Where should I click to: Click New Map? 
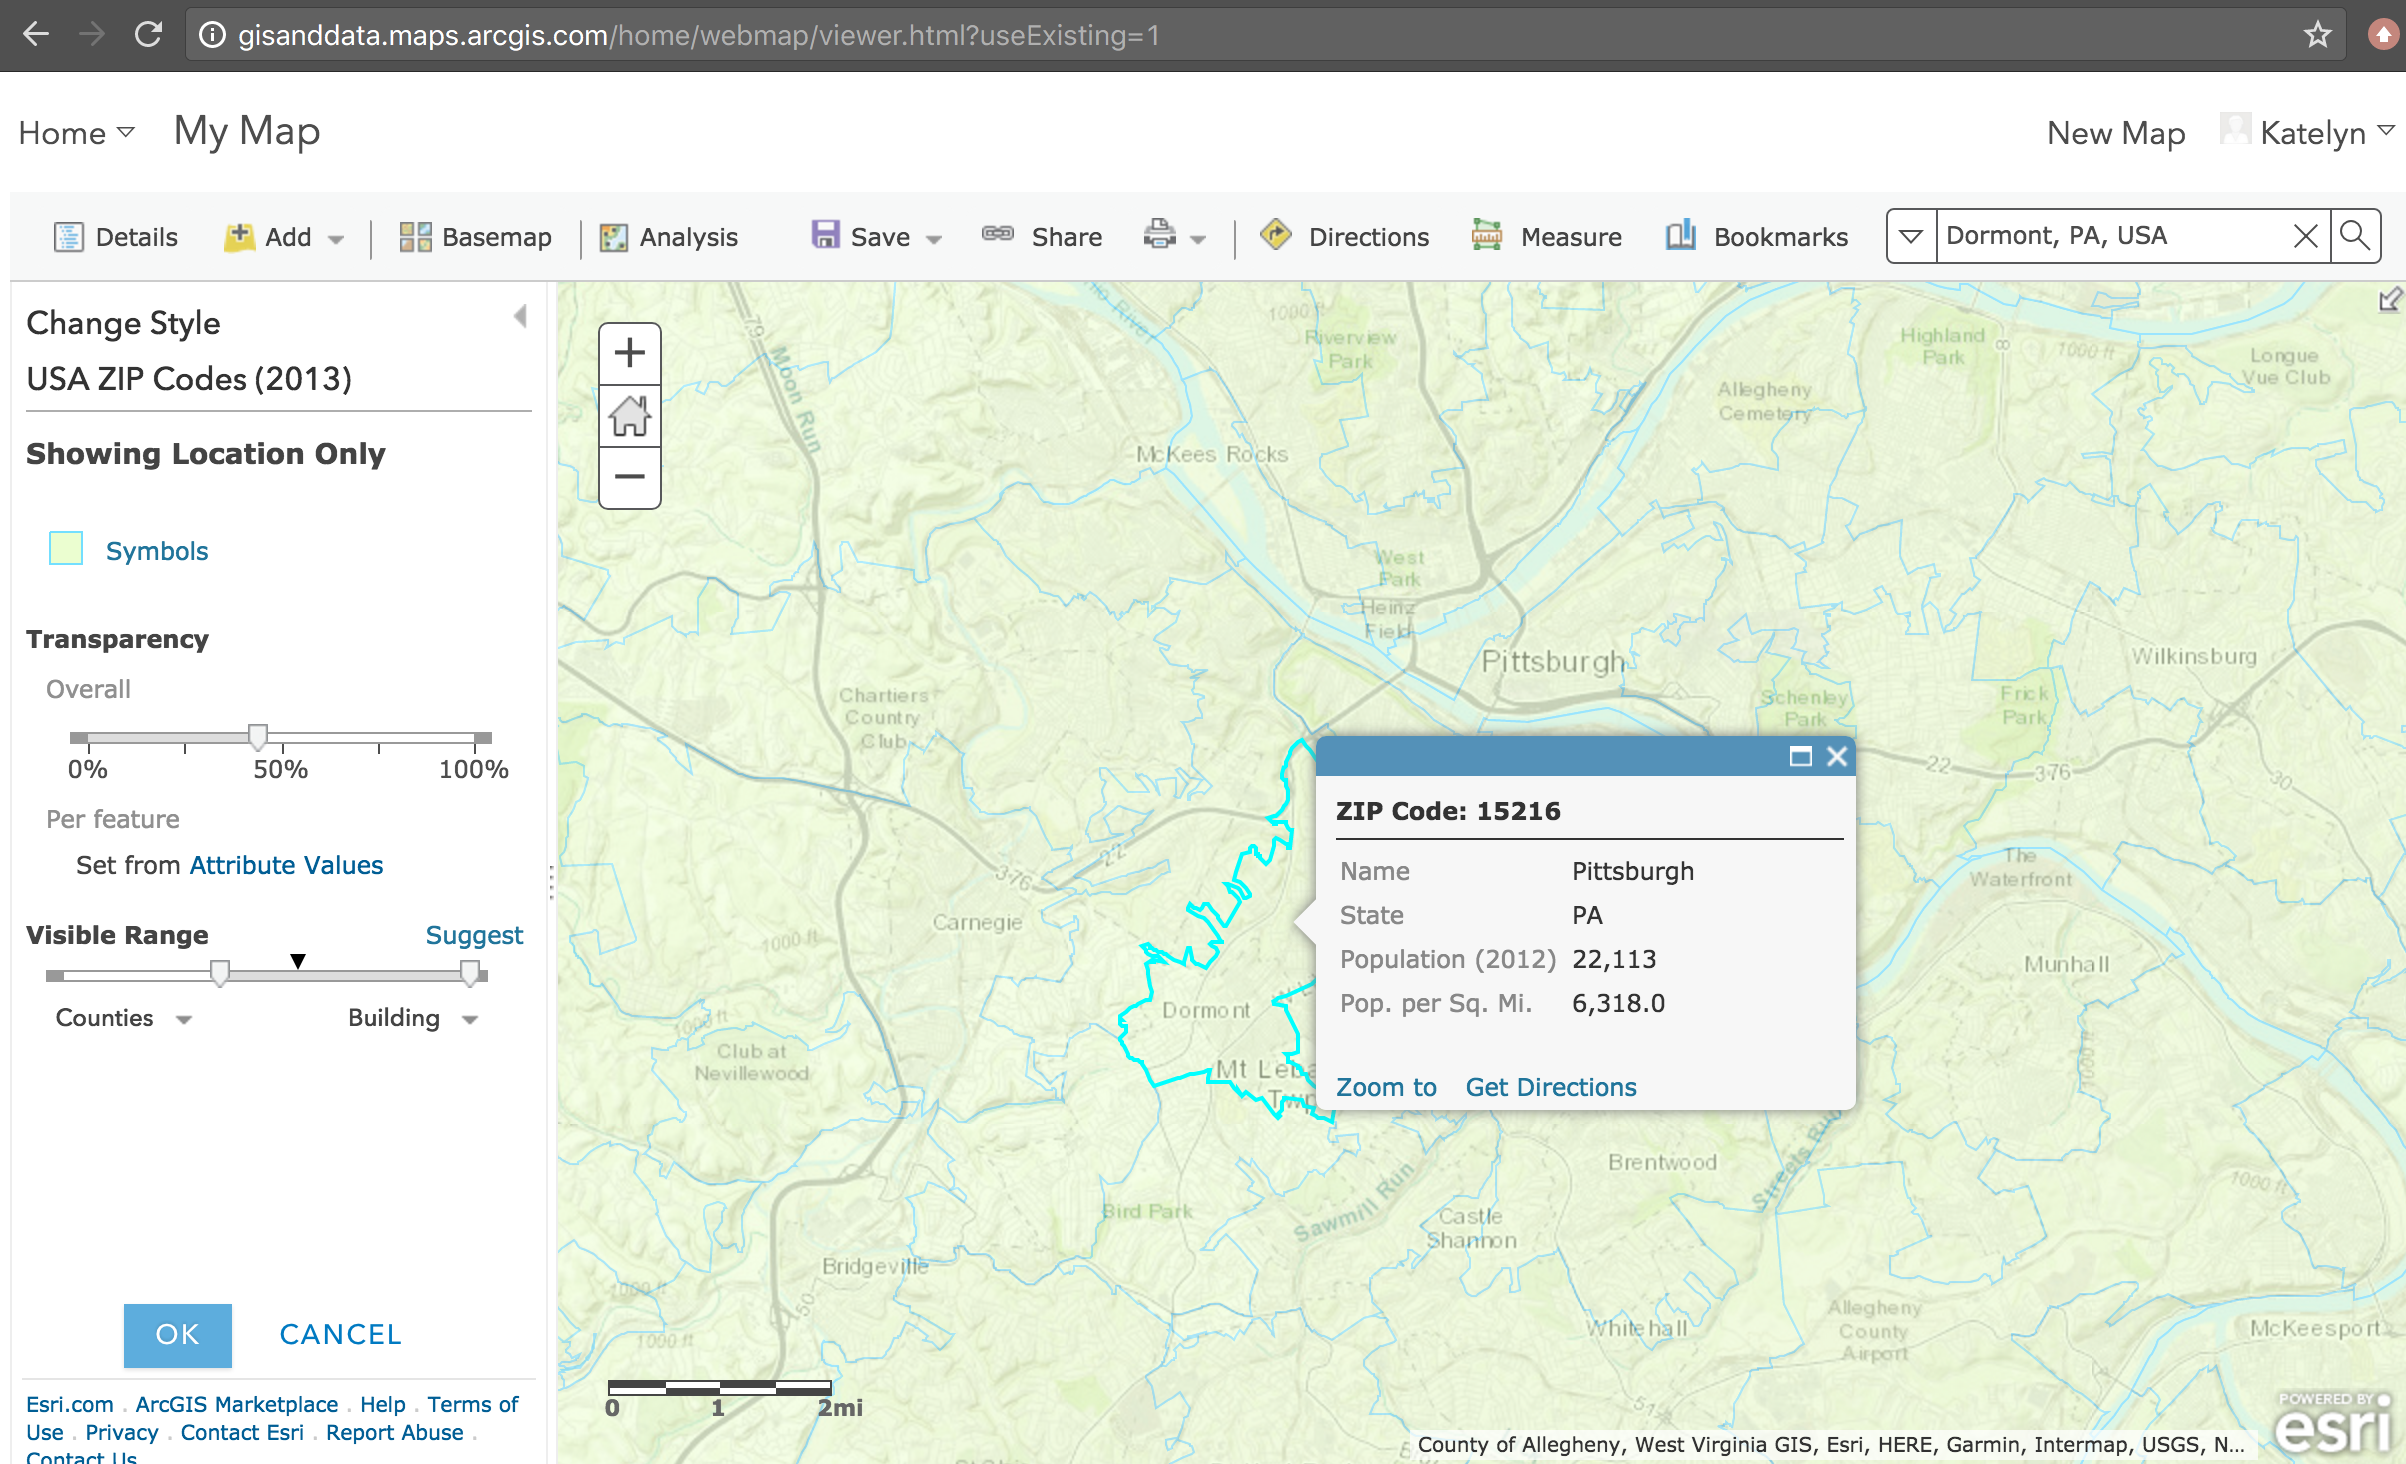point(2116,132)
